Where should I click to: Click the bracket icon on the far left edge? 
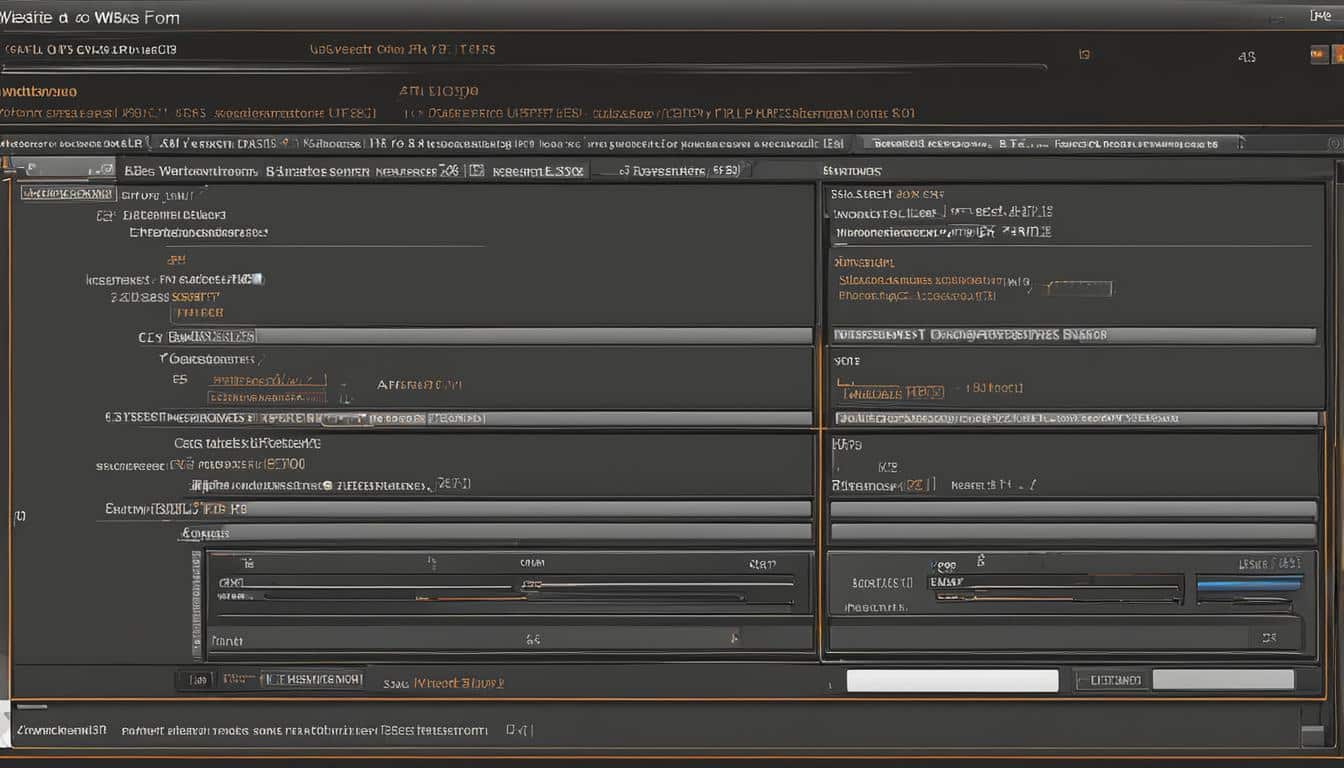click(x=19, y=516)
